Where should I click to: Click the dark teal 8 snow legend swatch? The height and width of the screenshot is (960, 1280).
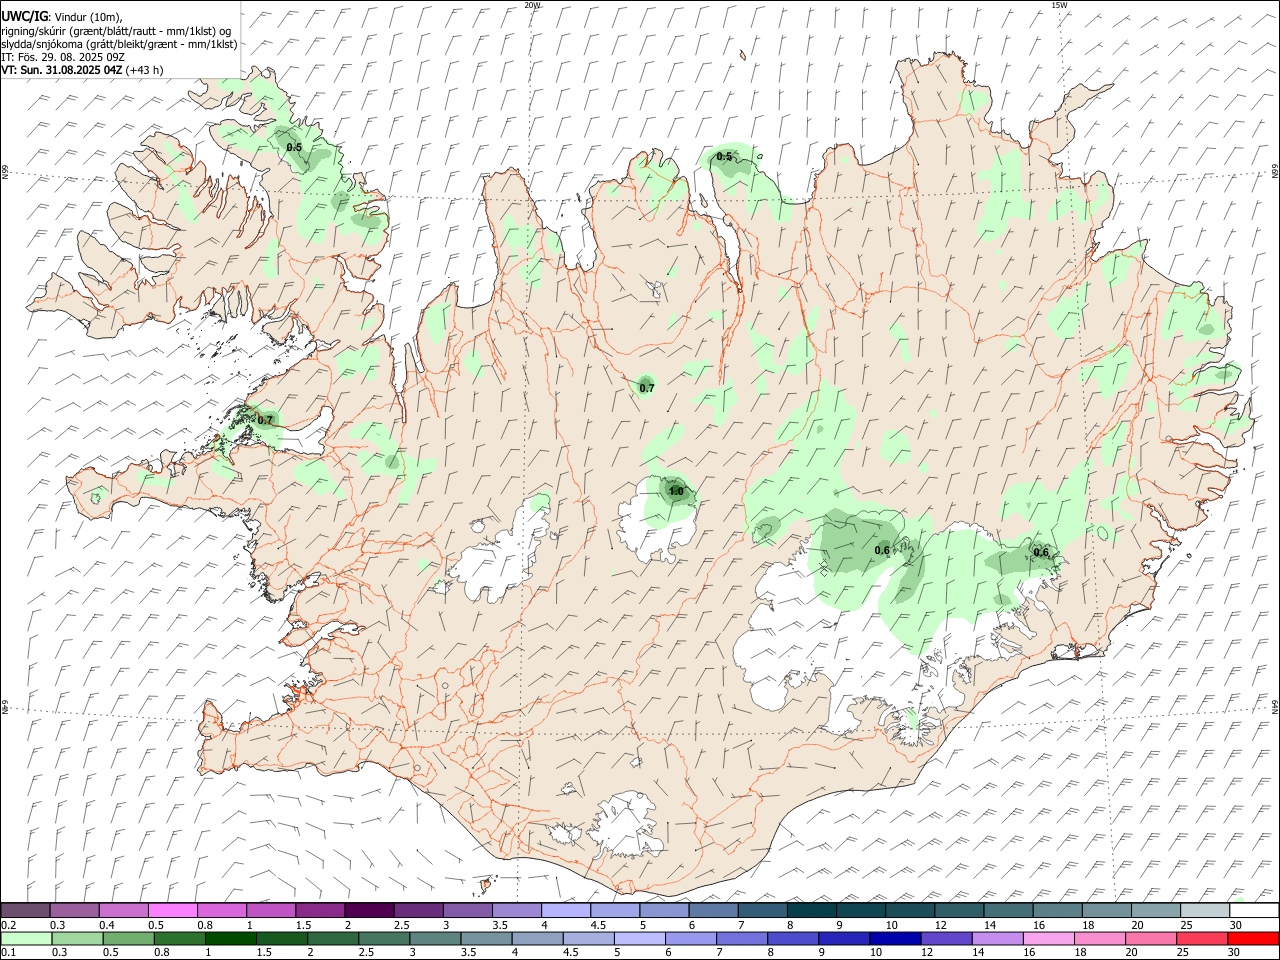coord(811,911)
